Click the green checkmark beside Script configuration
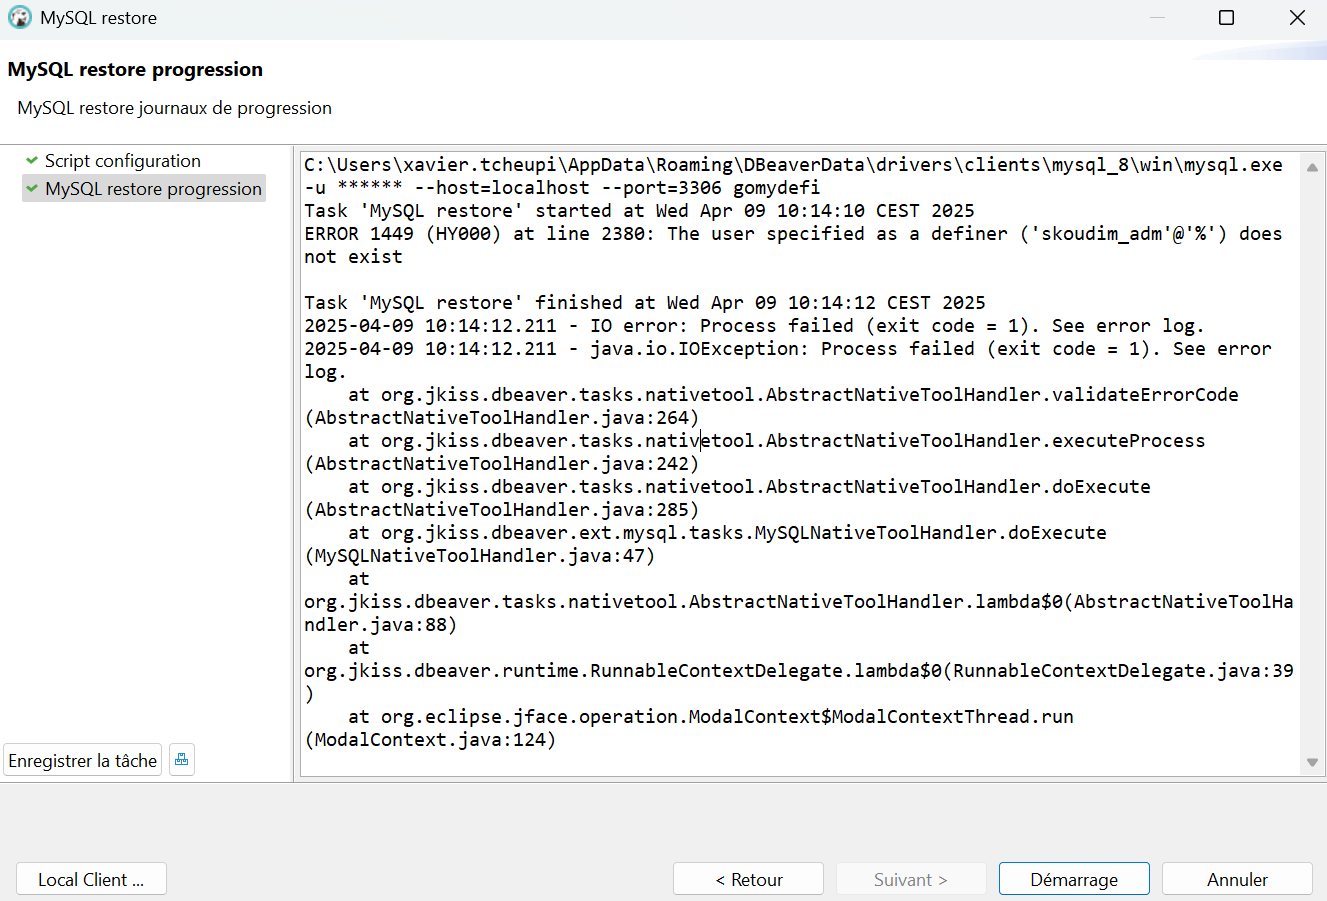 click(32, 161)
